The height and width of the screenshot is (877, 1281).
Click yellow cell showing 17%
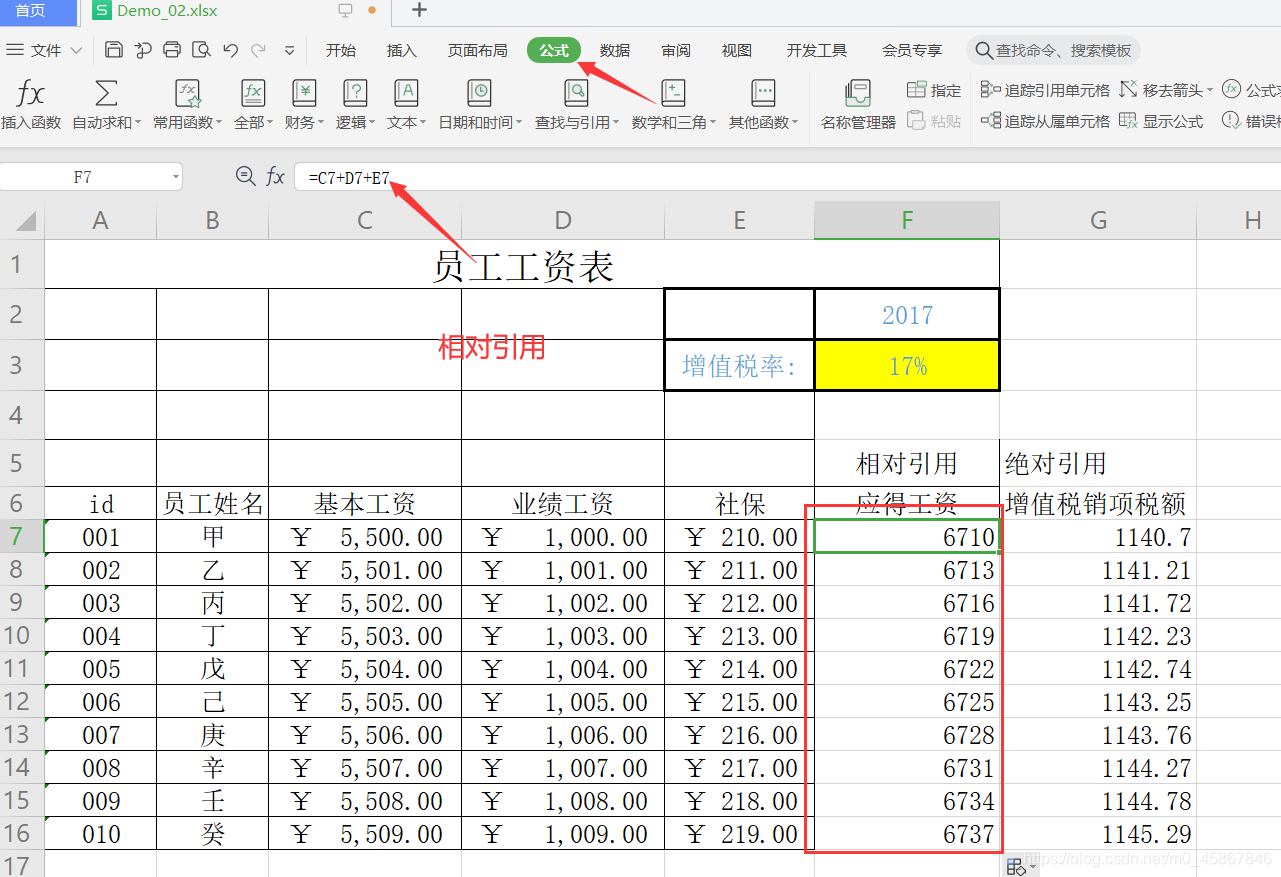point(907,365)
